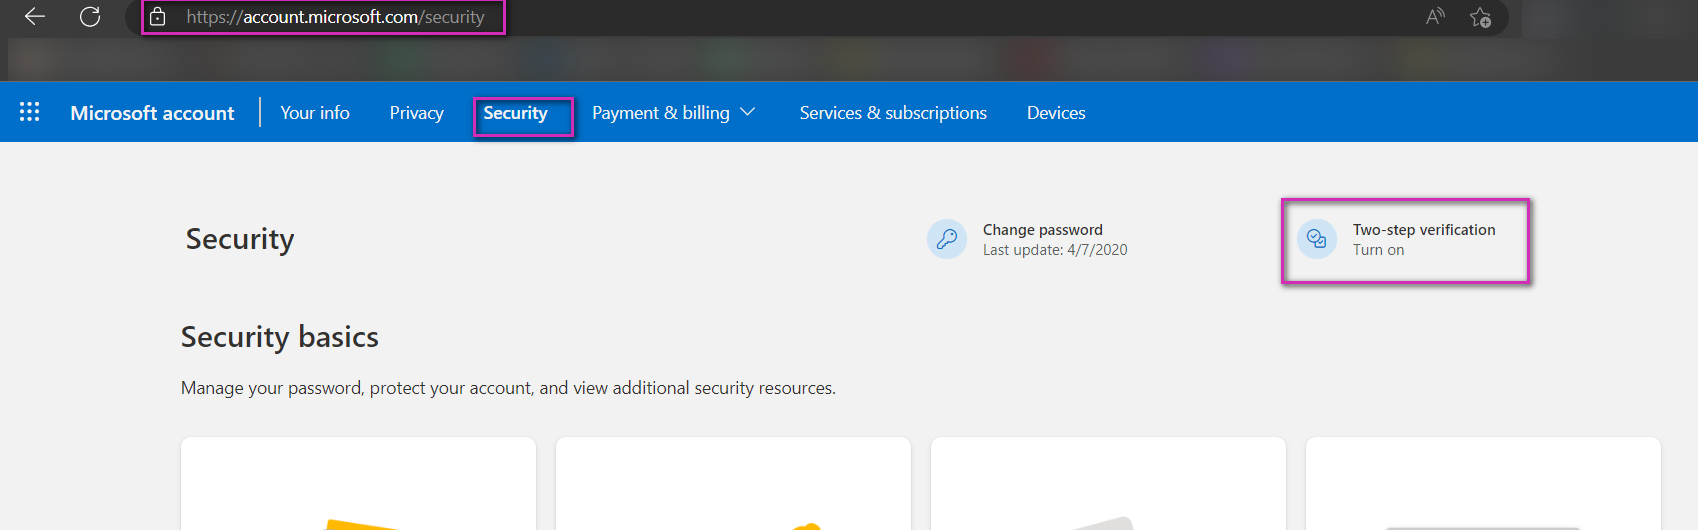The width and height of the screenshot is (1698, 530).
Task: Open the Privacy tab
Action: tap(417, 113)
